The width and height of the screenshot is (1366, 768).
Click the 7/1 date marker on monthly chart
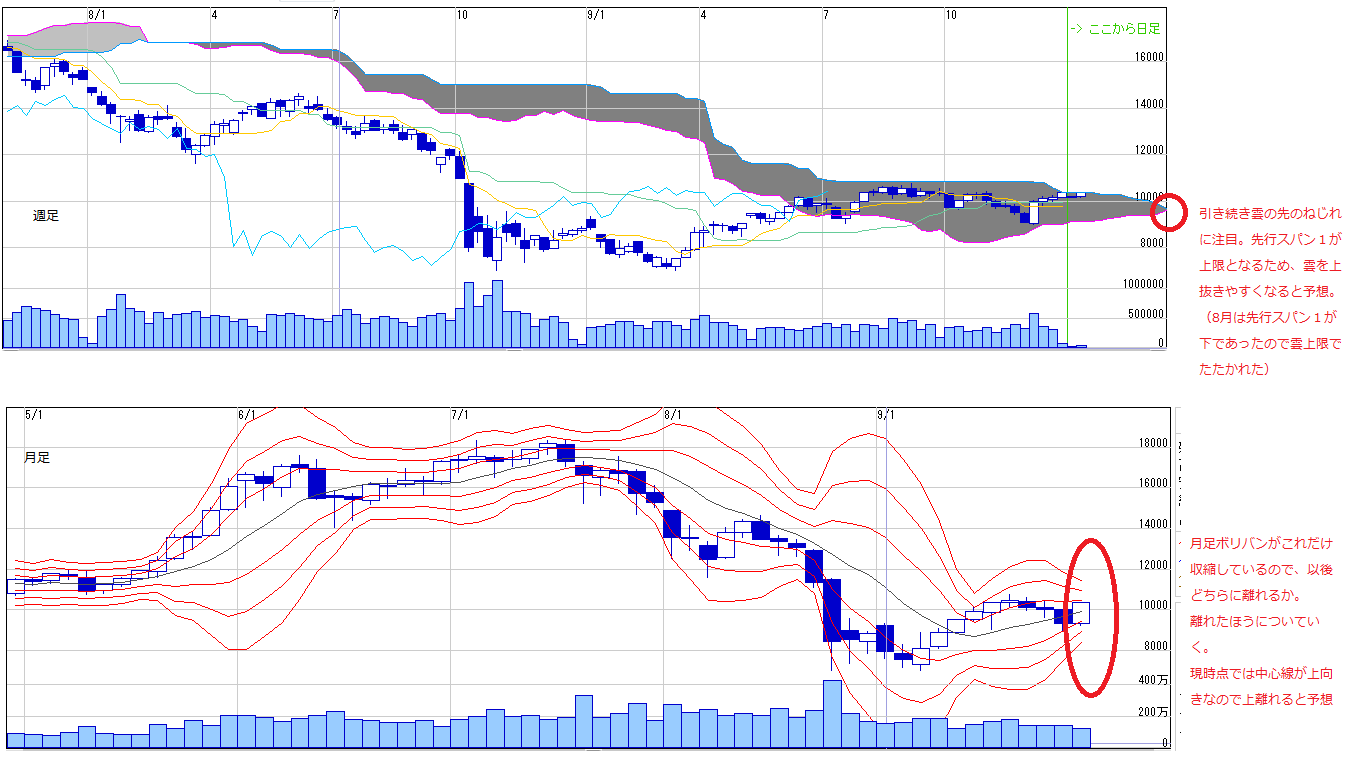click(x=460, y=414)
